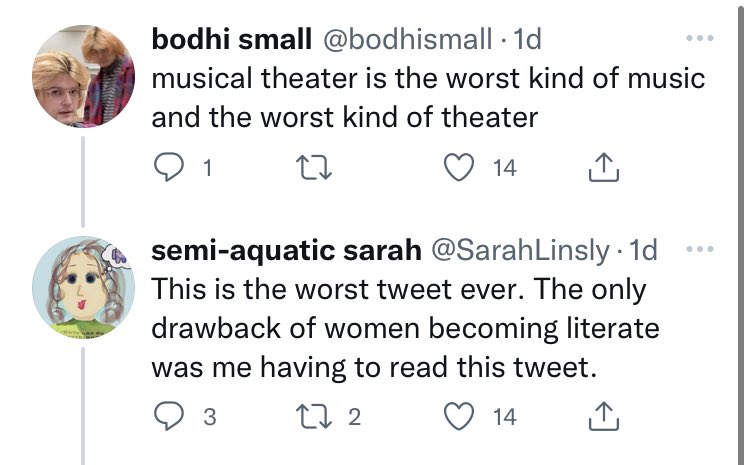The width and height of the screenshot is (750, 465).
Task: Open the 1d timestamp on bodhi's tweet
Action: (527, 39)
